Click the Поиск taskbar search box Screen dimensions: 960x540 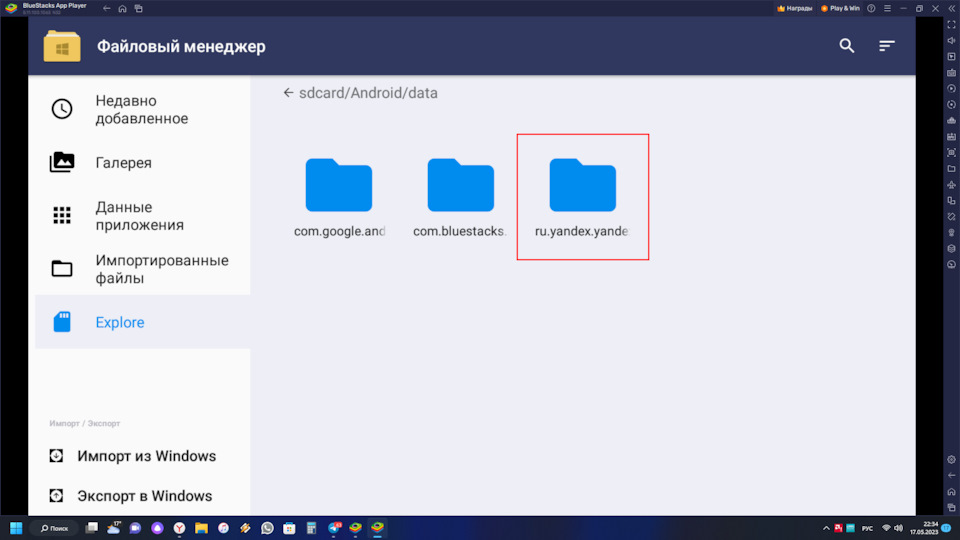click(54, 528)
